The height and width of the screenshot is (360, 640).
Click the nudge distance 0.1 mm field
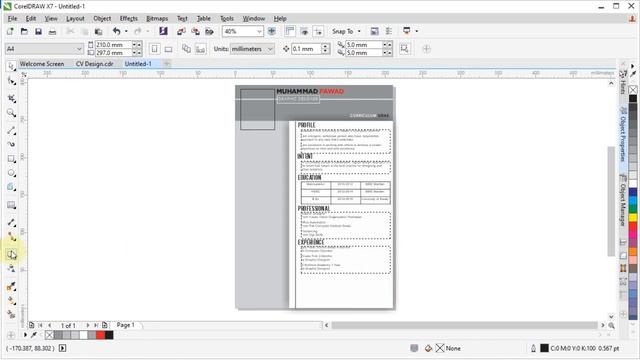[307, 49]
